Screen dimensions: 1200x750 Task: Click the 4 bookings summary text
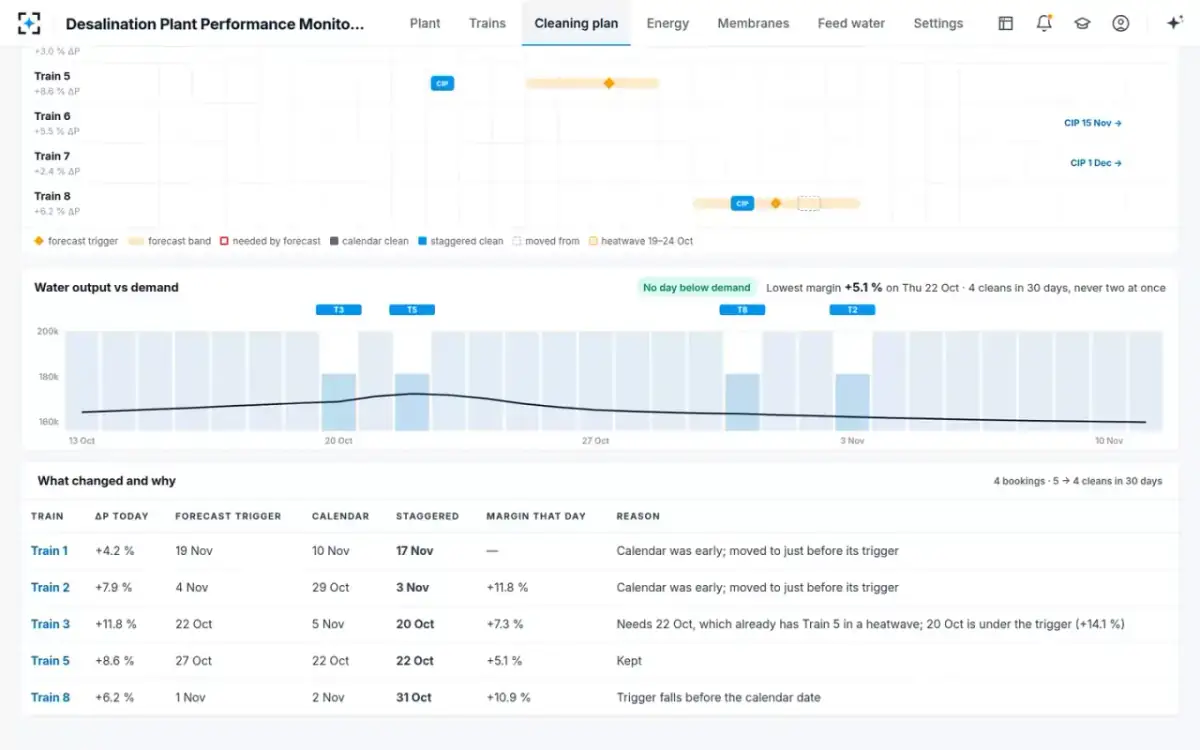1078,481
